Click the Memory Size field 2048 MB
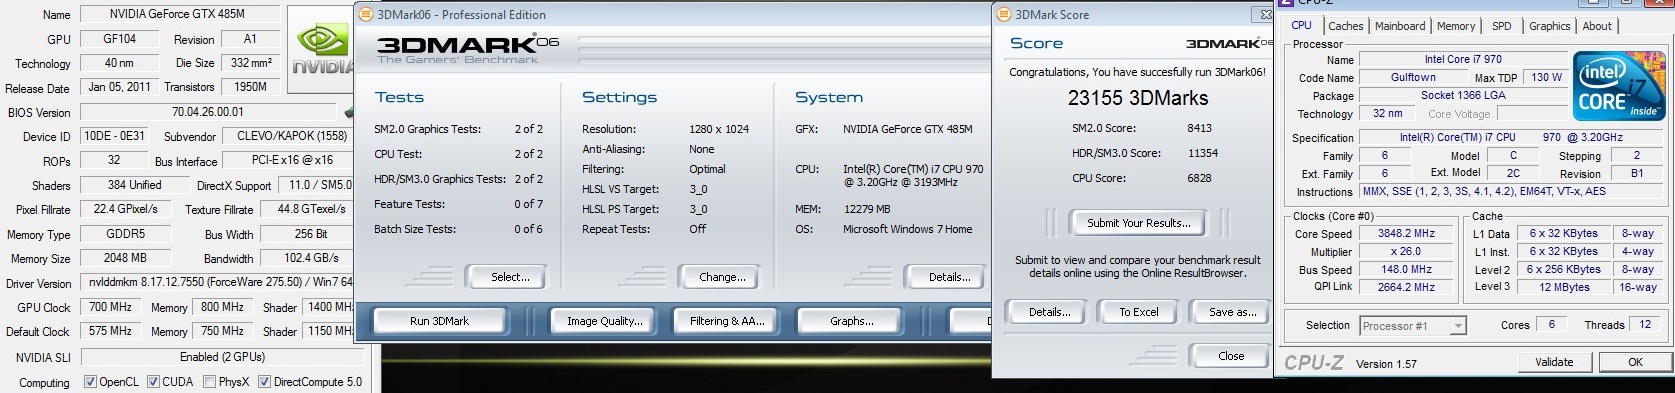Viewport: 1675px width, 393px height. 125,258
